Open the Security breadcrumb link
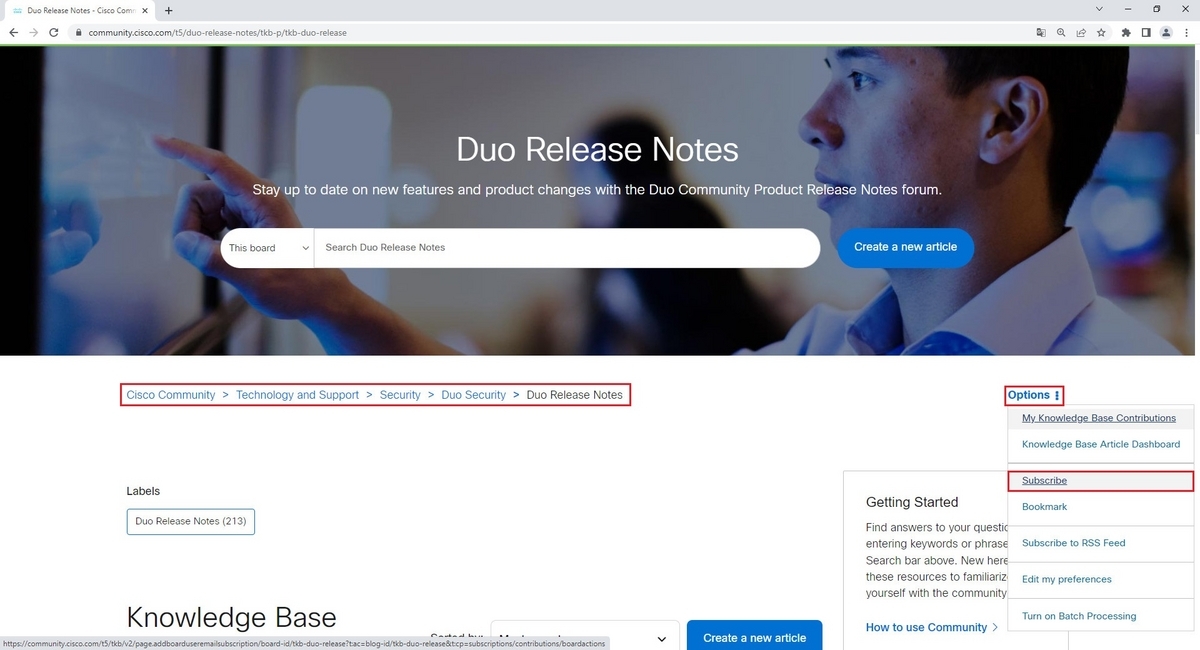Viewport: 1200px width, 650px height. click(400, 395)
